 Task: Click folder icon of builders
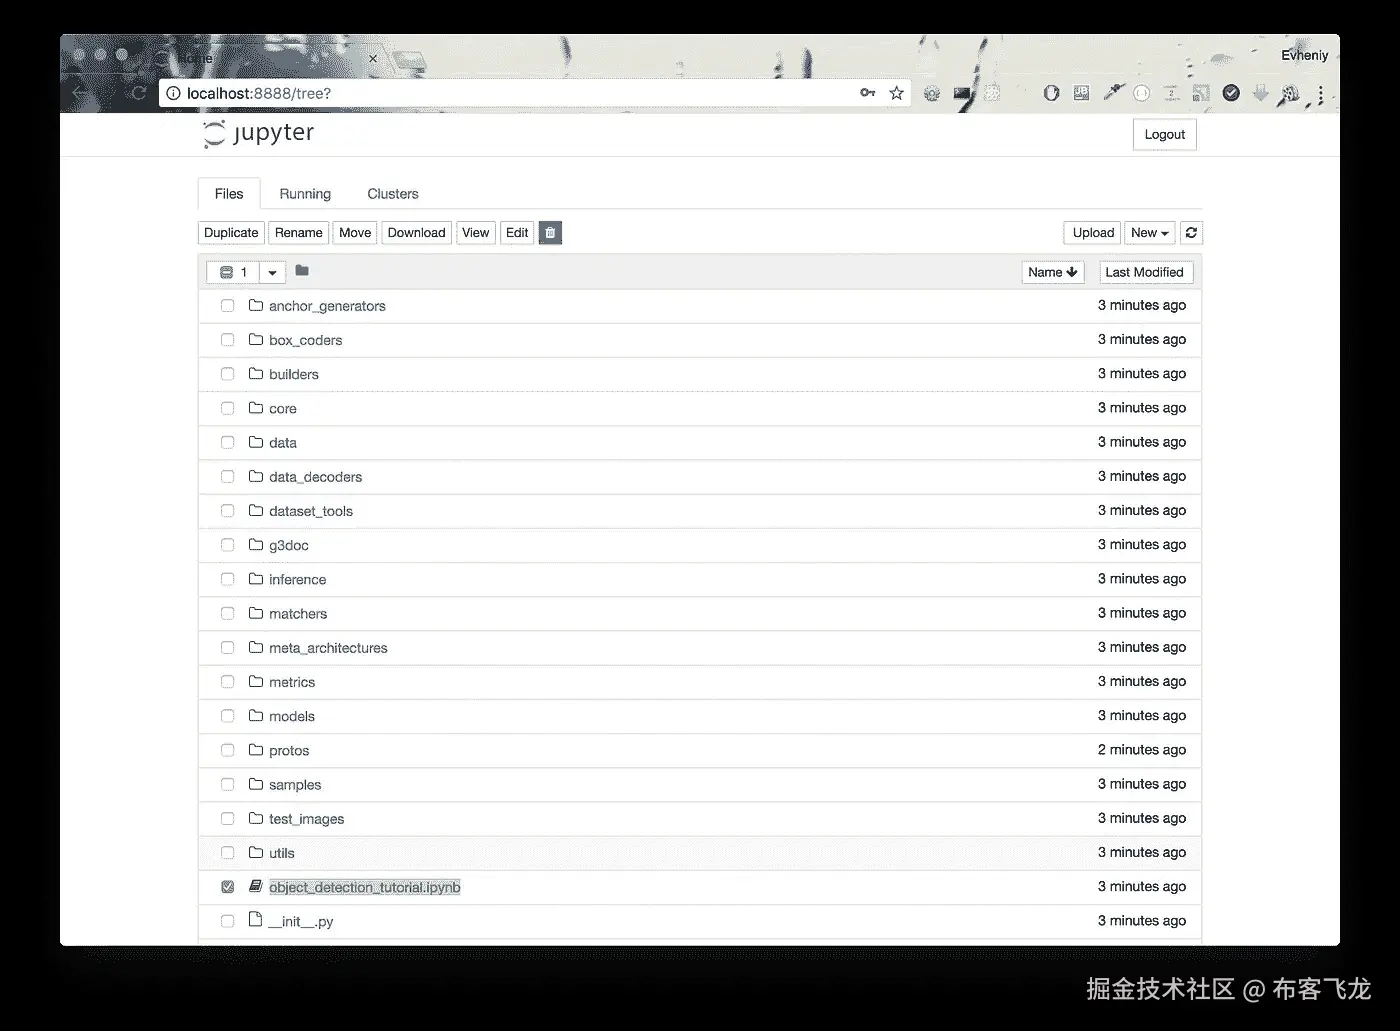pos(256,373)
